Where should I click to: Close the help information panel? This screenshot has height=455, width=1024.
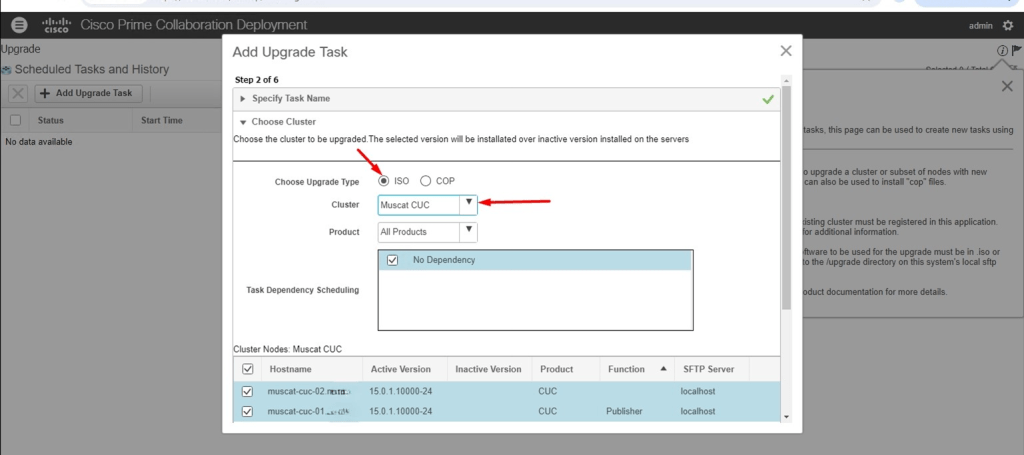pos(1007,87)
